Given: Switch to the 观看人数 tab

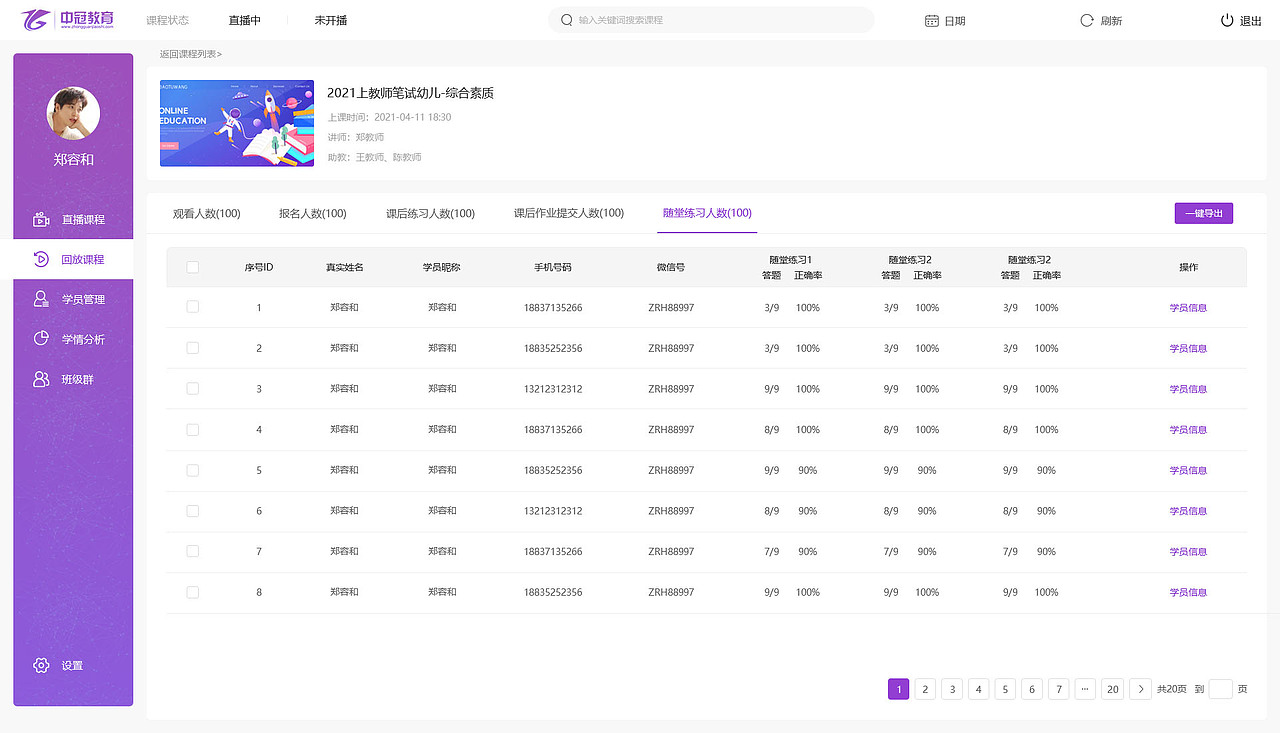Looking at the screenshot, I should 209,213.
